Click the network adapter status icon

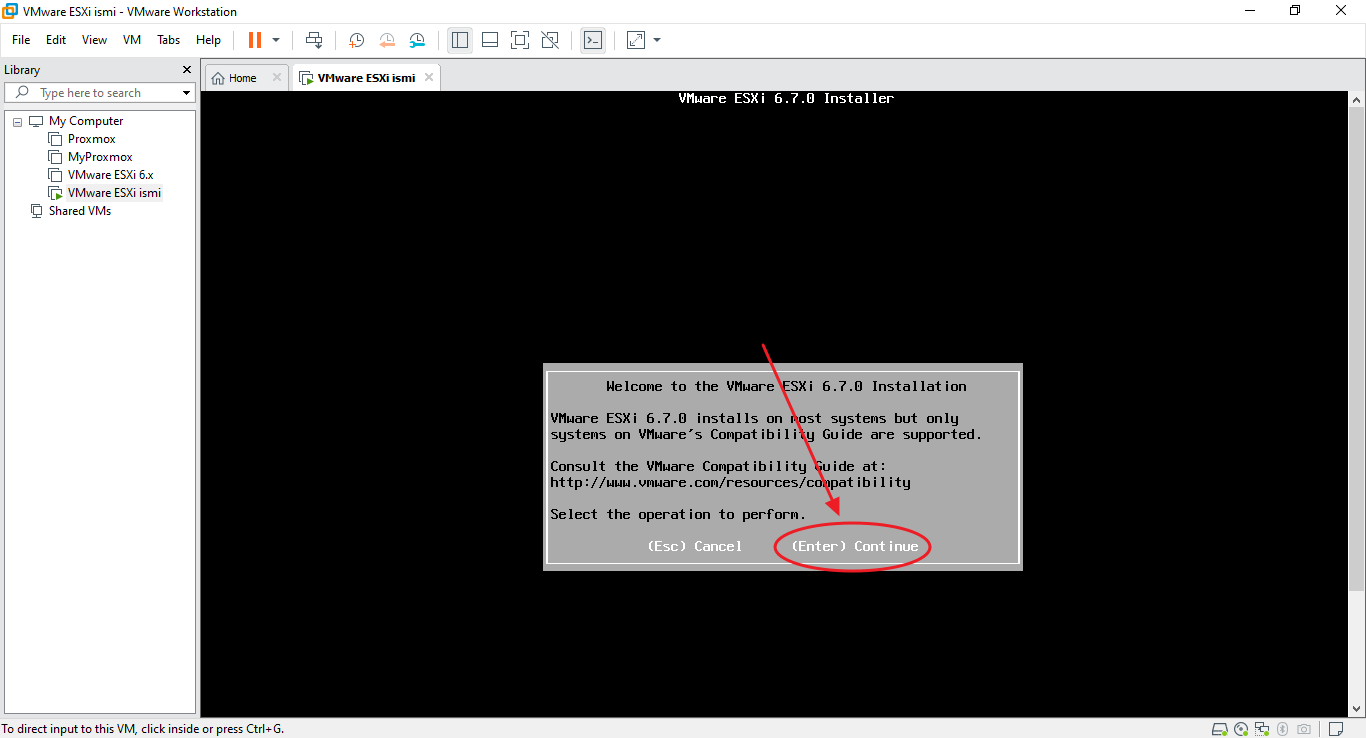click(x=1261, y=729)
